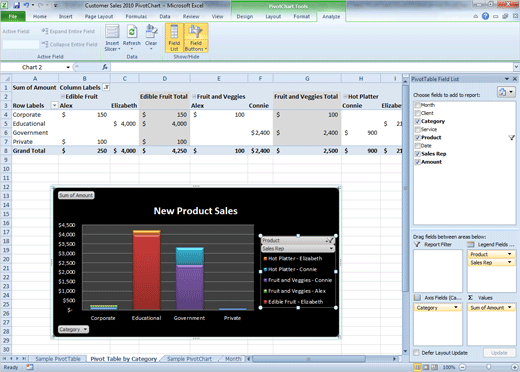Click the Product filter funnel icon in field list

click(511, 138)
